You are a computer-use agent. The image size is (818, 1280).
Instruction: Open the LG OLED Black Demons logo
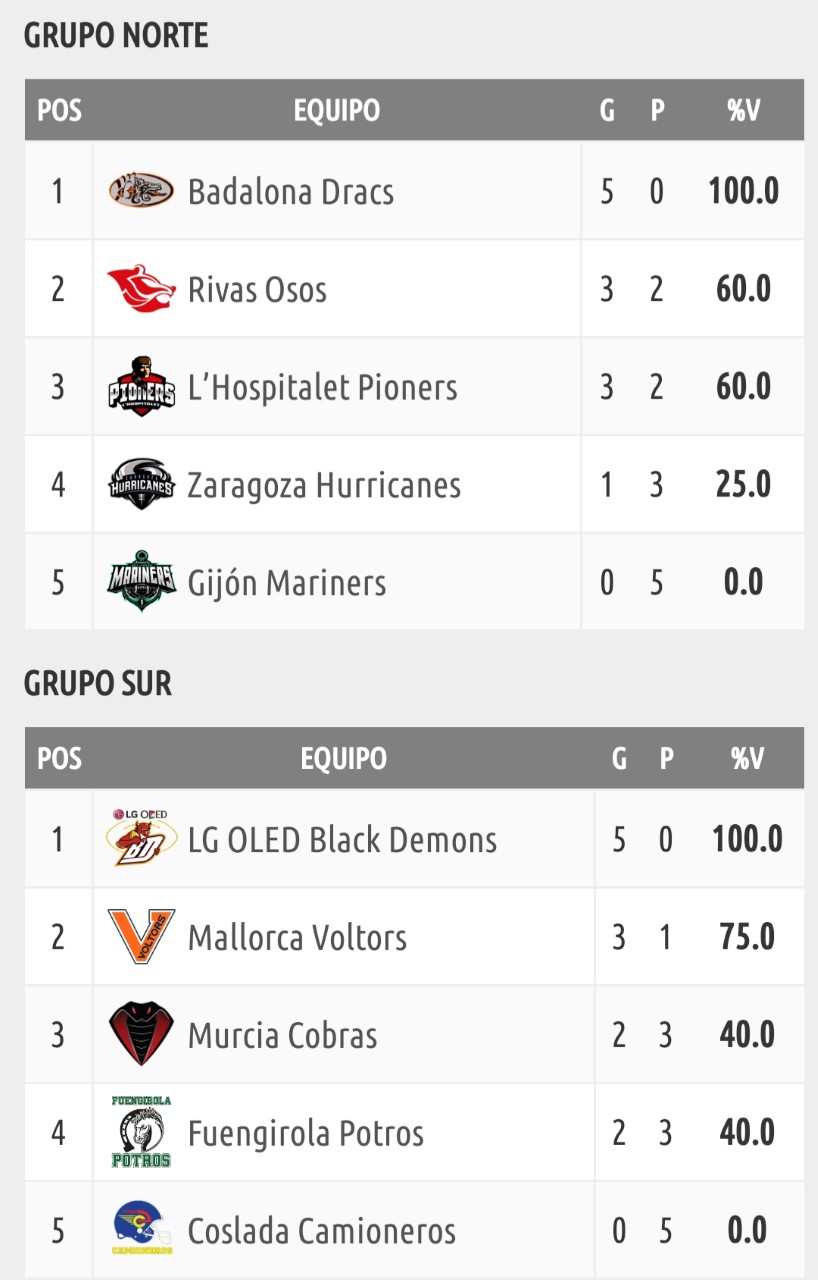click(142, 838)
